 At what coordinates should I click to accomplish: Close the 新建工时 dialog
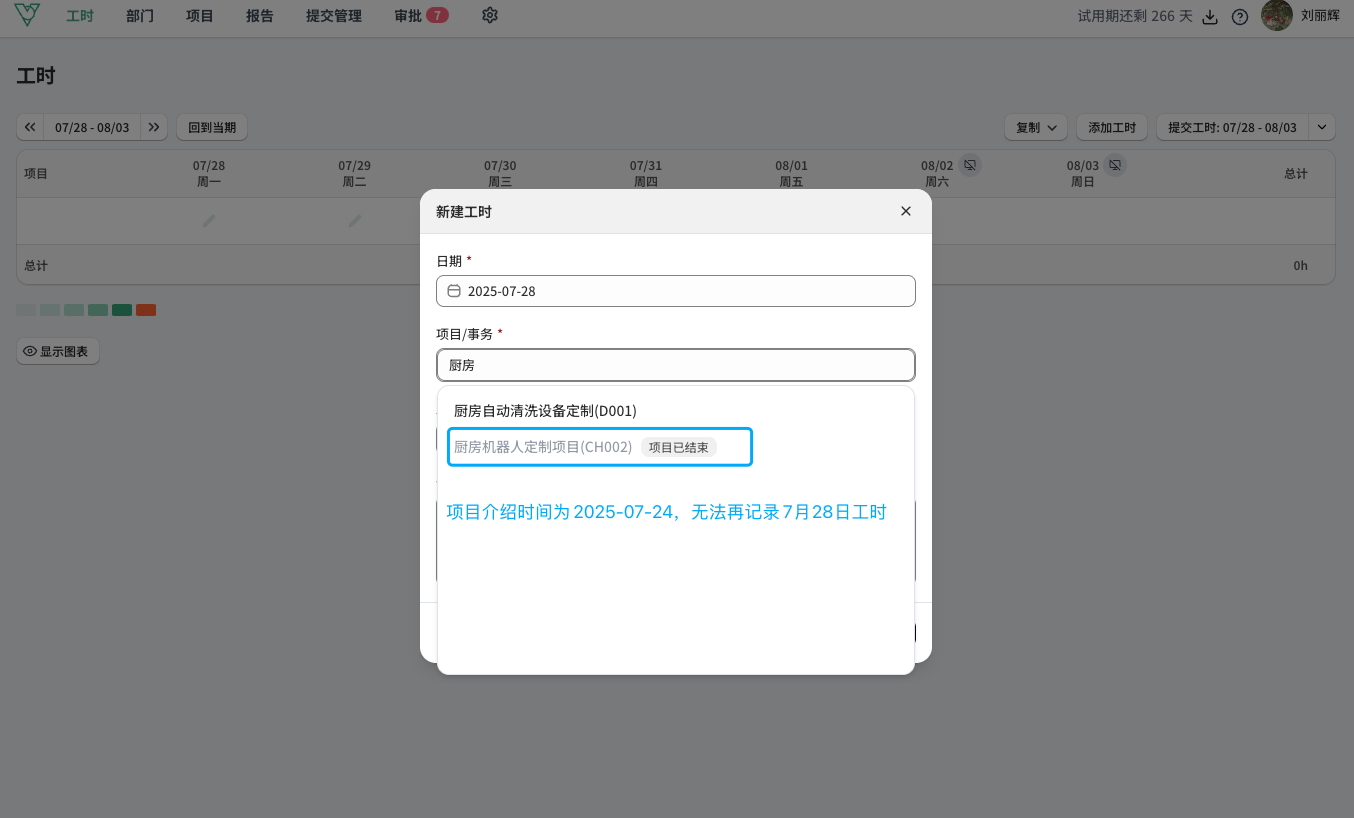tap(906, 211)
